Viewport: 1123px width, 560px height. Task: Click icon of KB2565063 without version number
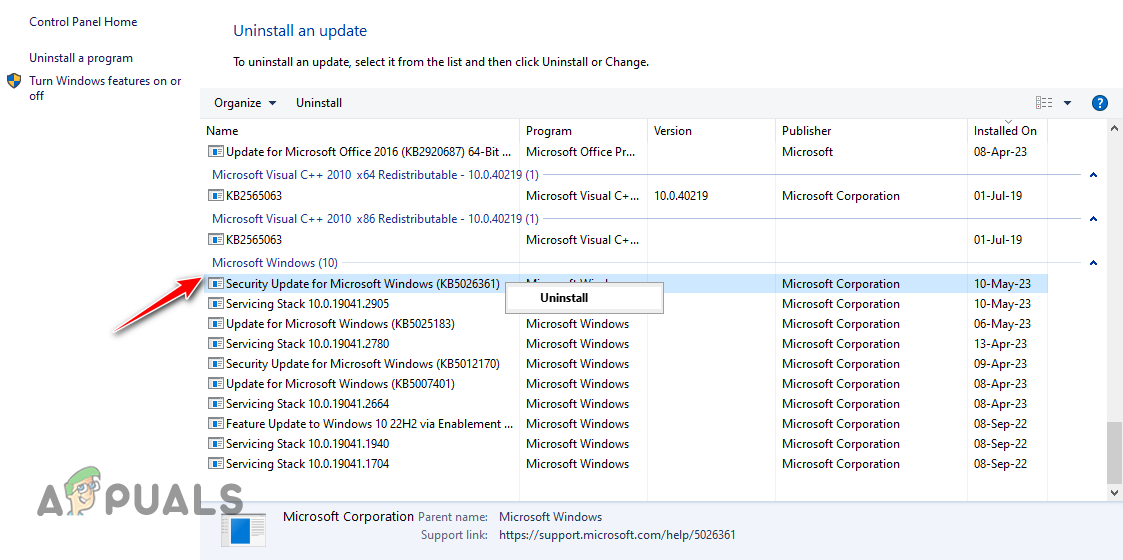216,240
